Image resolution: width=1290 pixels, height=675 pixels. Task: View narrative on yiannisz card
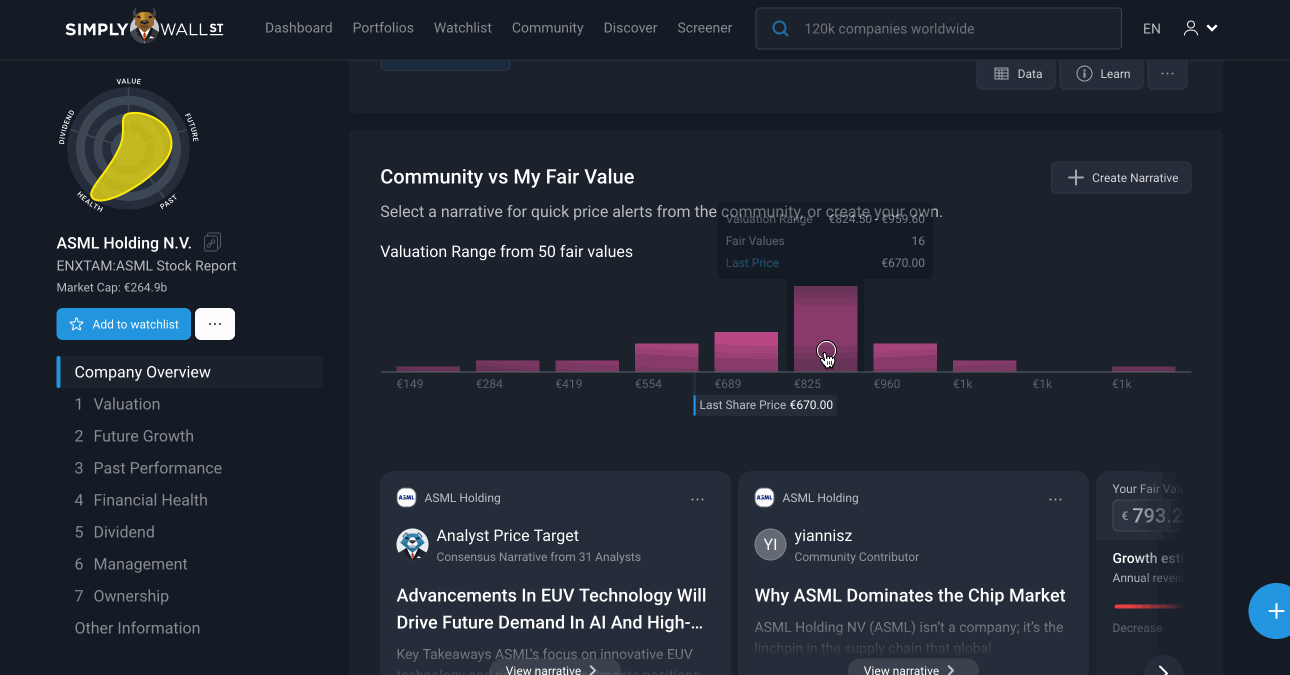913,668
